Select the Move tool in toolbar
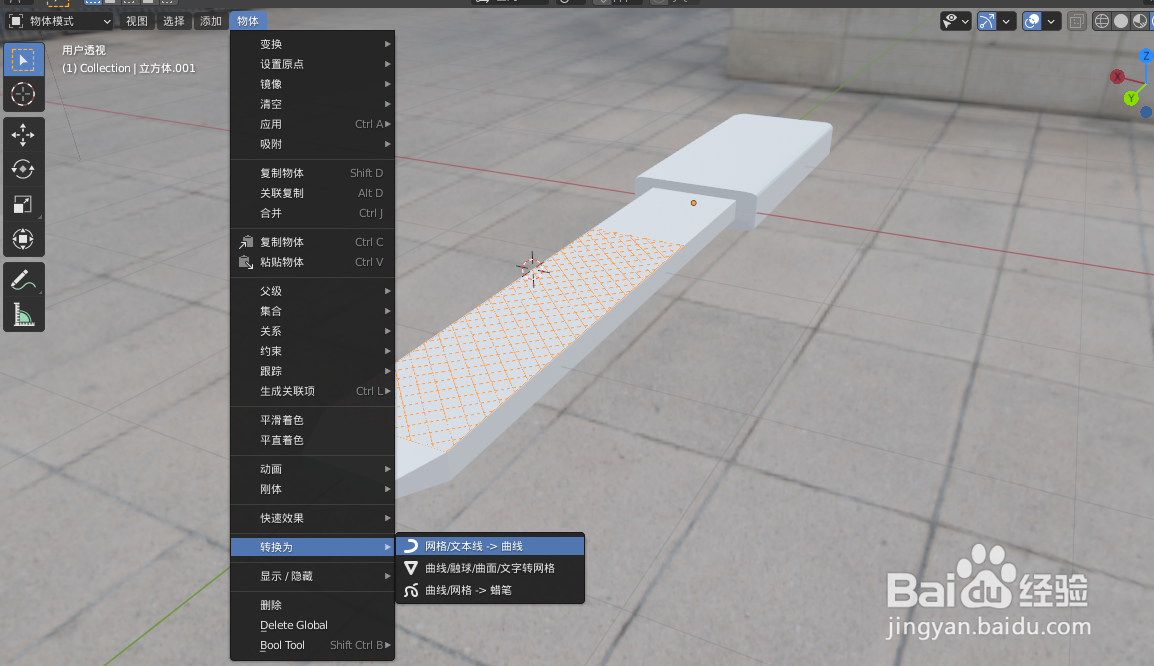This screenshot has height=666, width=1154. click(24, 135)
